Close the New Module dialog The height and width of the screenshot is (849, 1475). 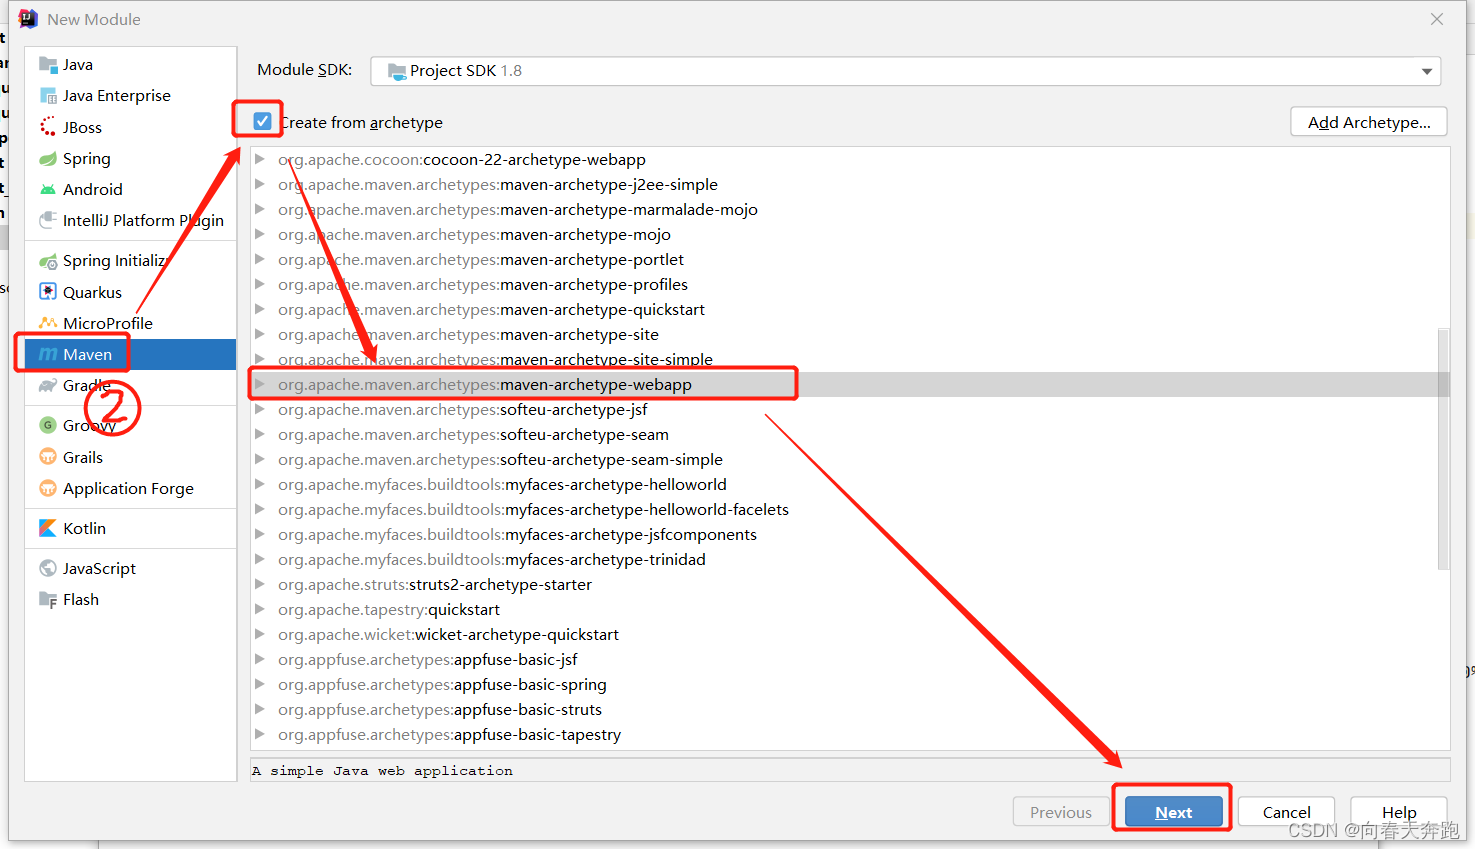coord(1437,19)
